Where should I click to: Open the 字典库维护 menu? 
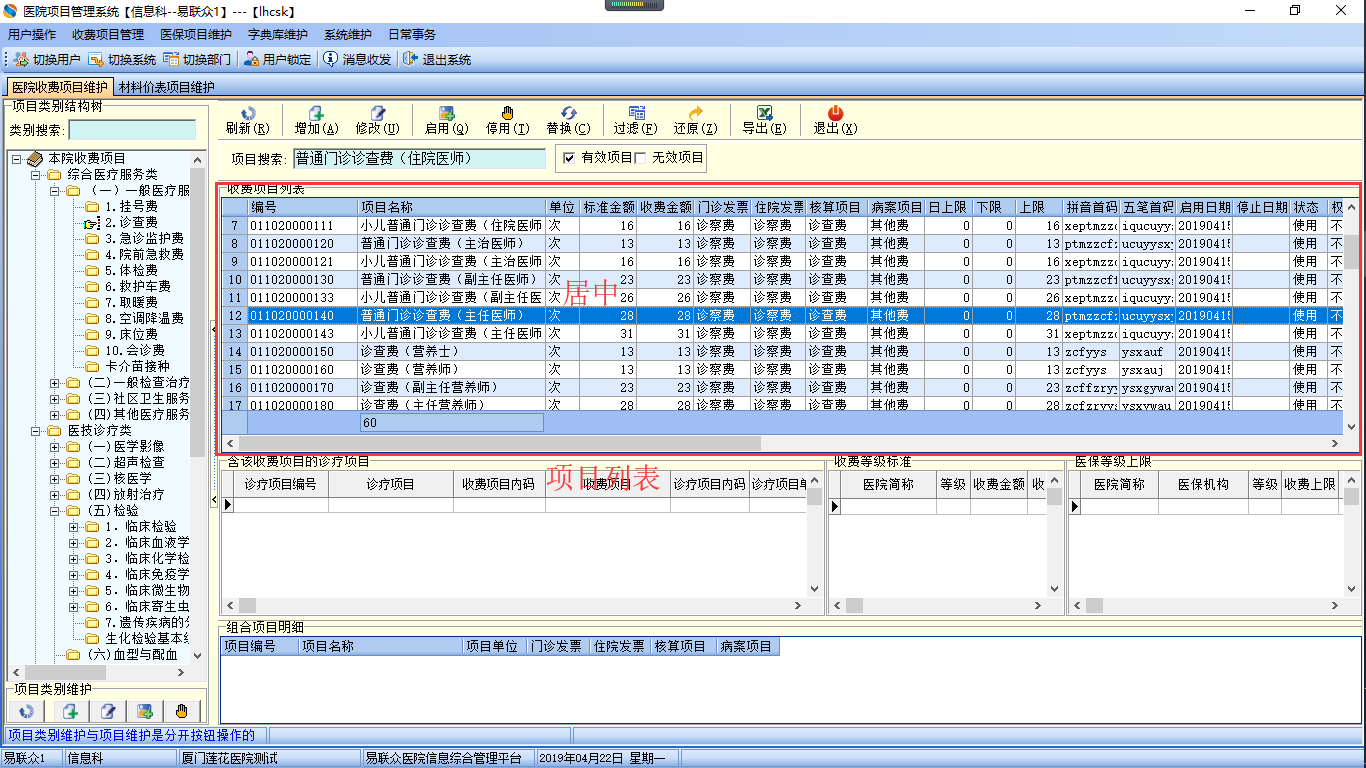coord(278,34)
